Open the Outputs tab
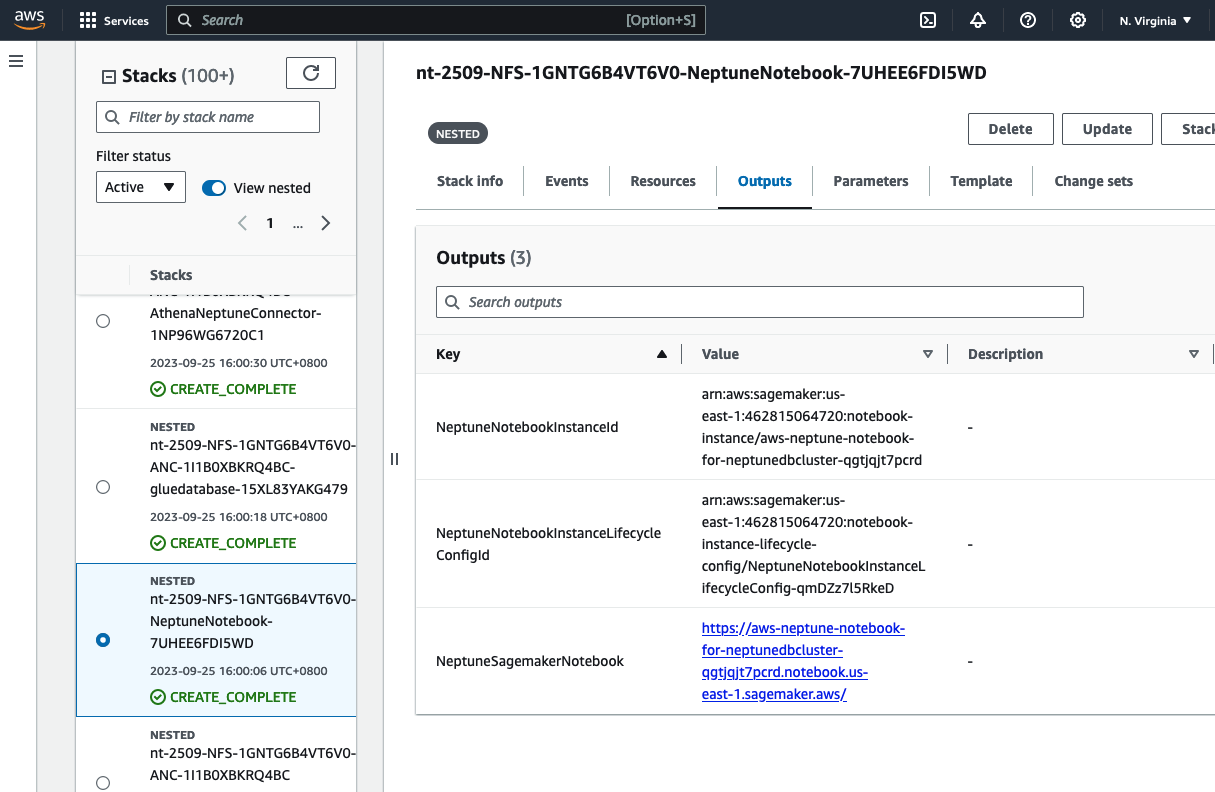Viewport: 1215px width, 792px height. pyautogui.click(x=765, y=181)
